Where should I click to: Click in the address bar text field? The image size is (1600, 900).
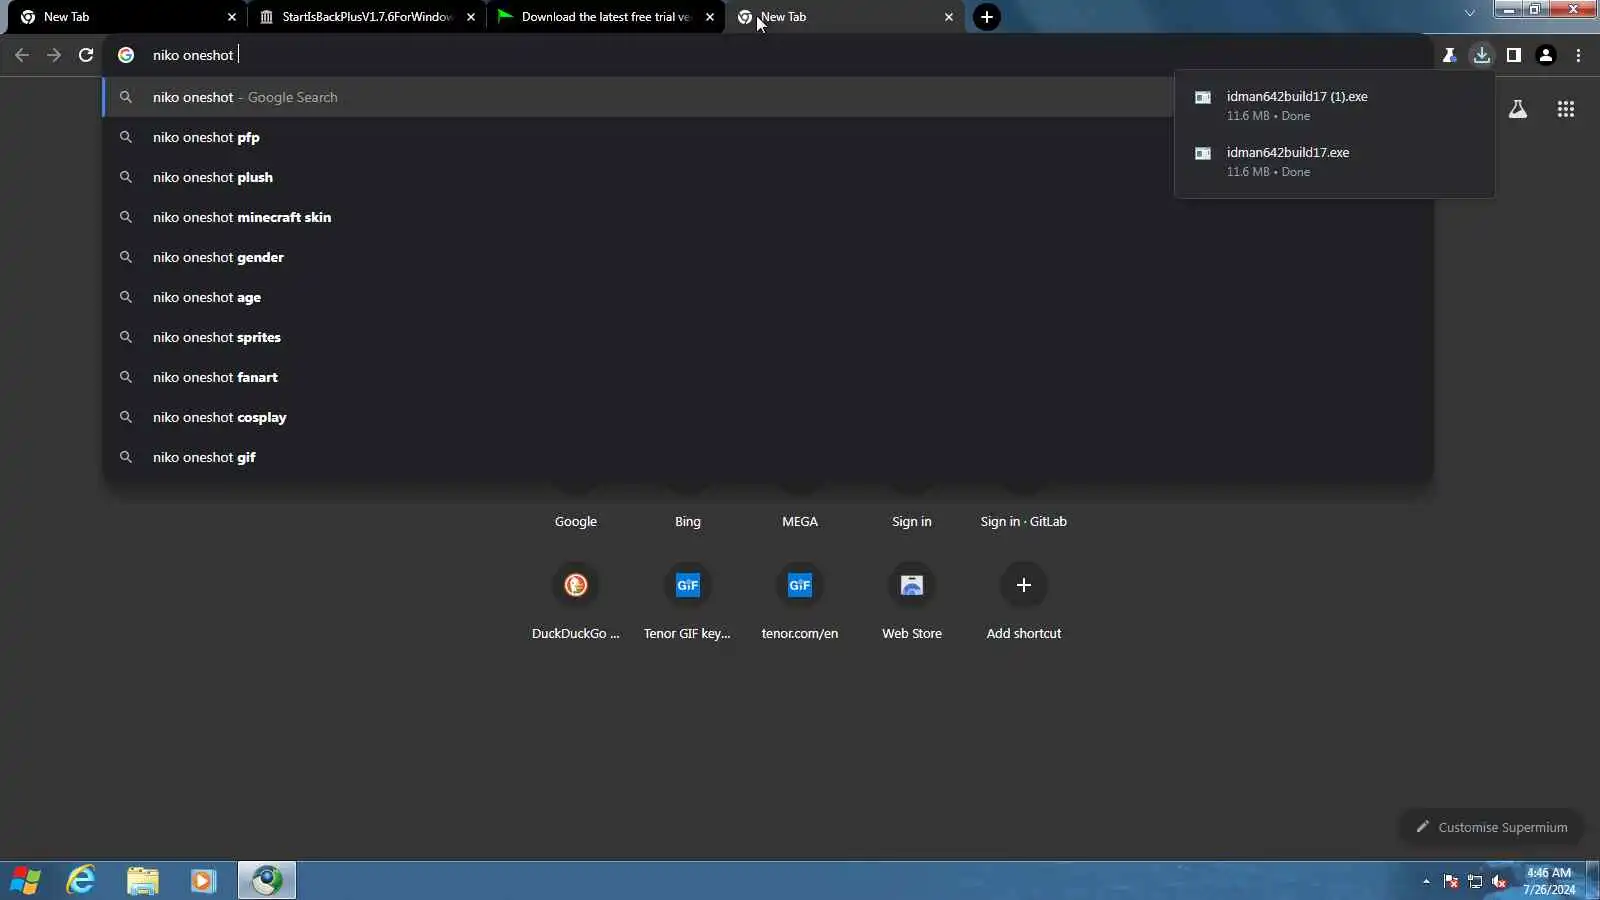pos(770,55)
